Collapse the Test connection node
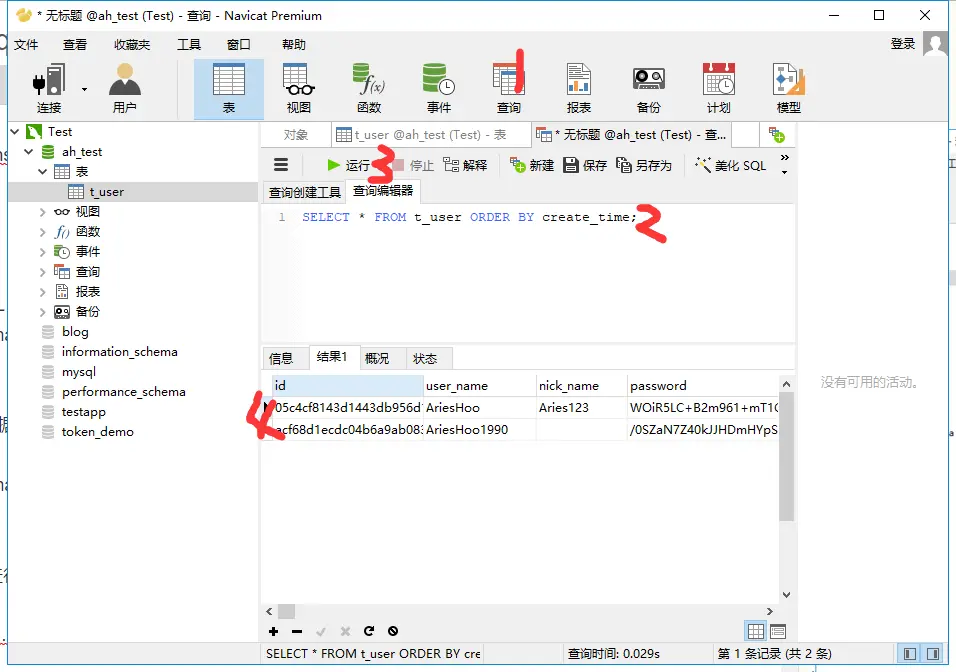The height and width of the screenshot is (672, 956). (15, 132)
